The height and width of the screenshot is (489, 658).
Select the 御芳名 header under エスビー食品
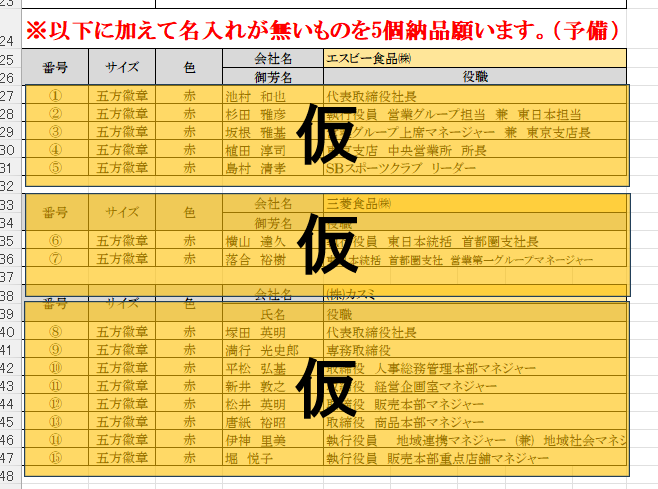coord(273,76)
